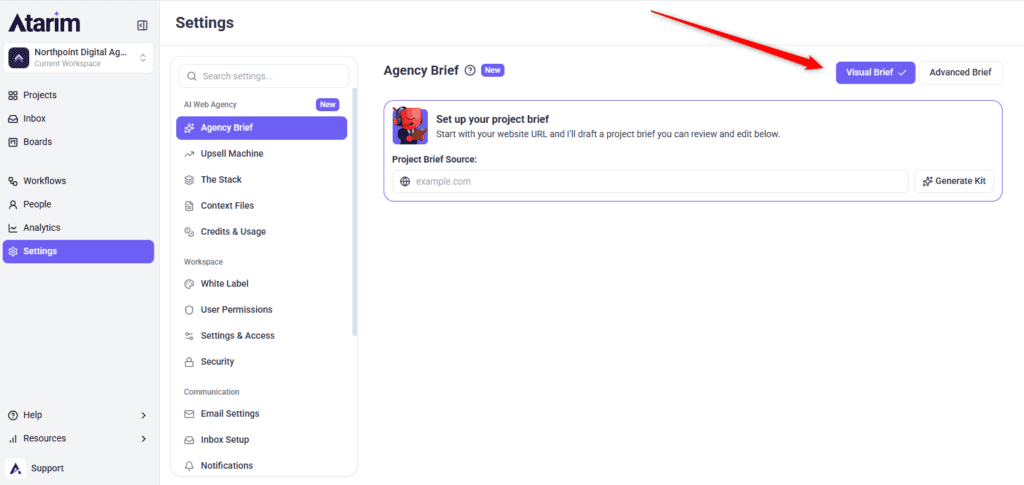Open the People page
The width and height of the screenshot is (1024, 485).
click(78, 204)
